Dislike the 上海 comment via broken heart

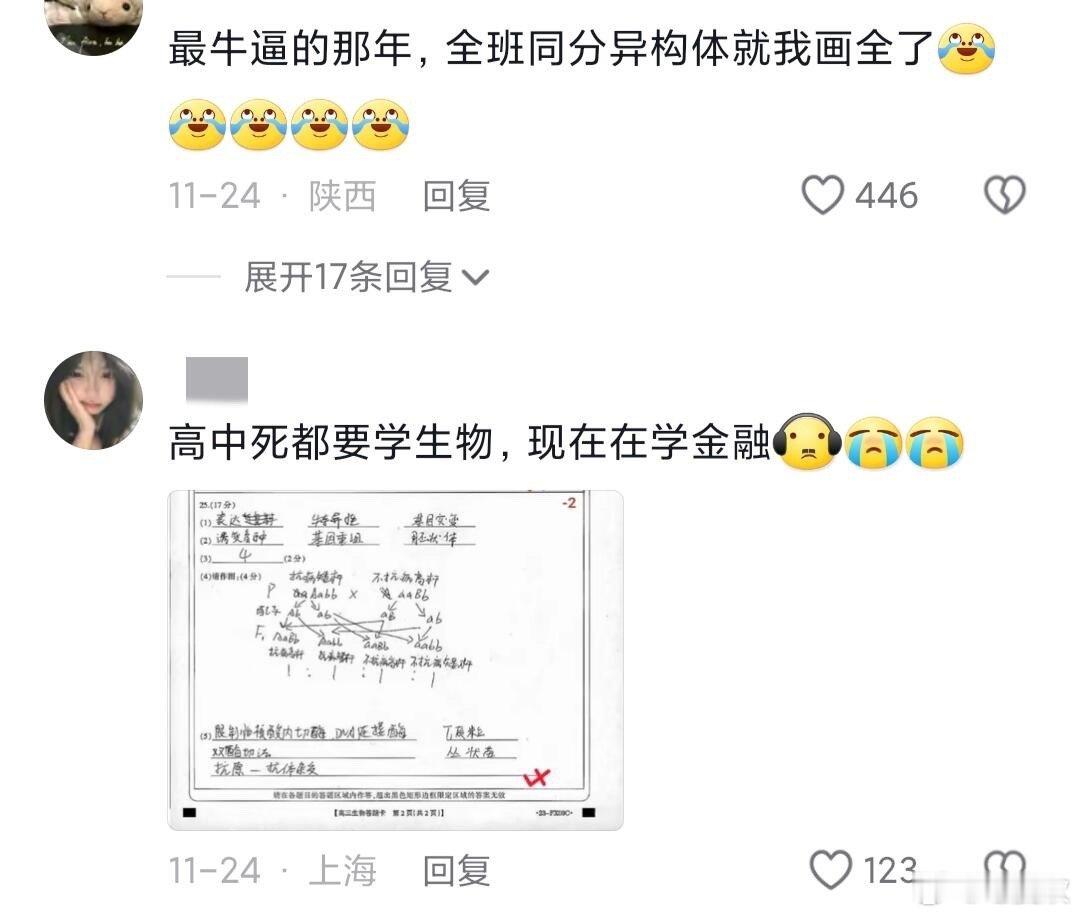click(1005, 868)
